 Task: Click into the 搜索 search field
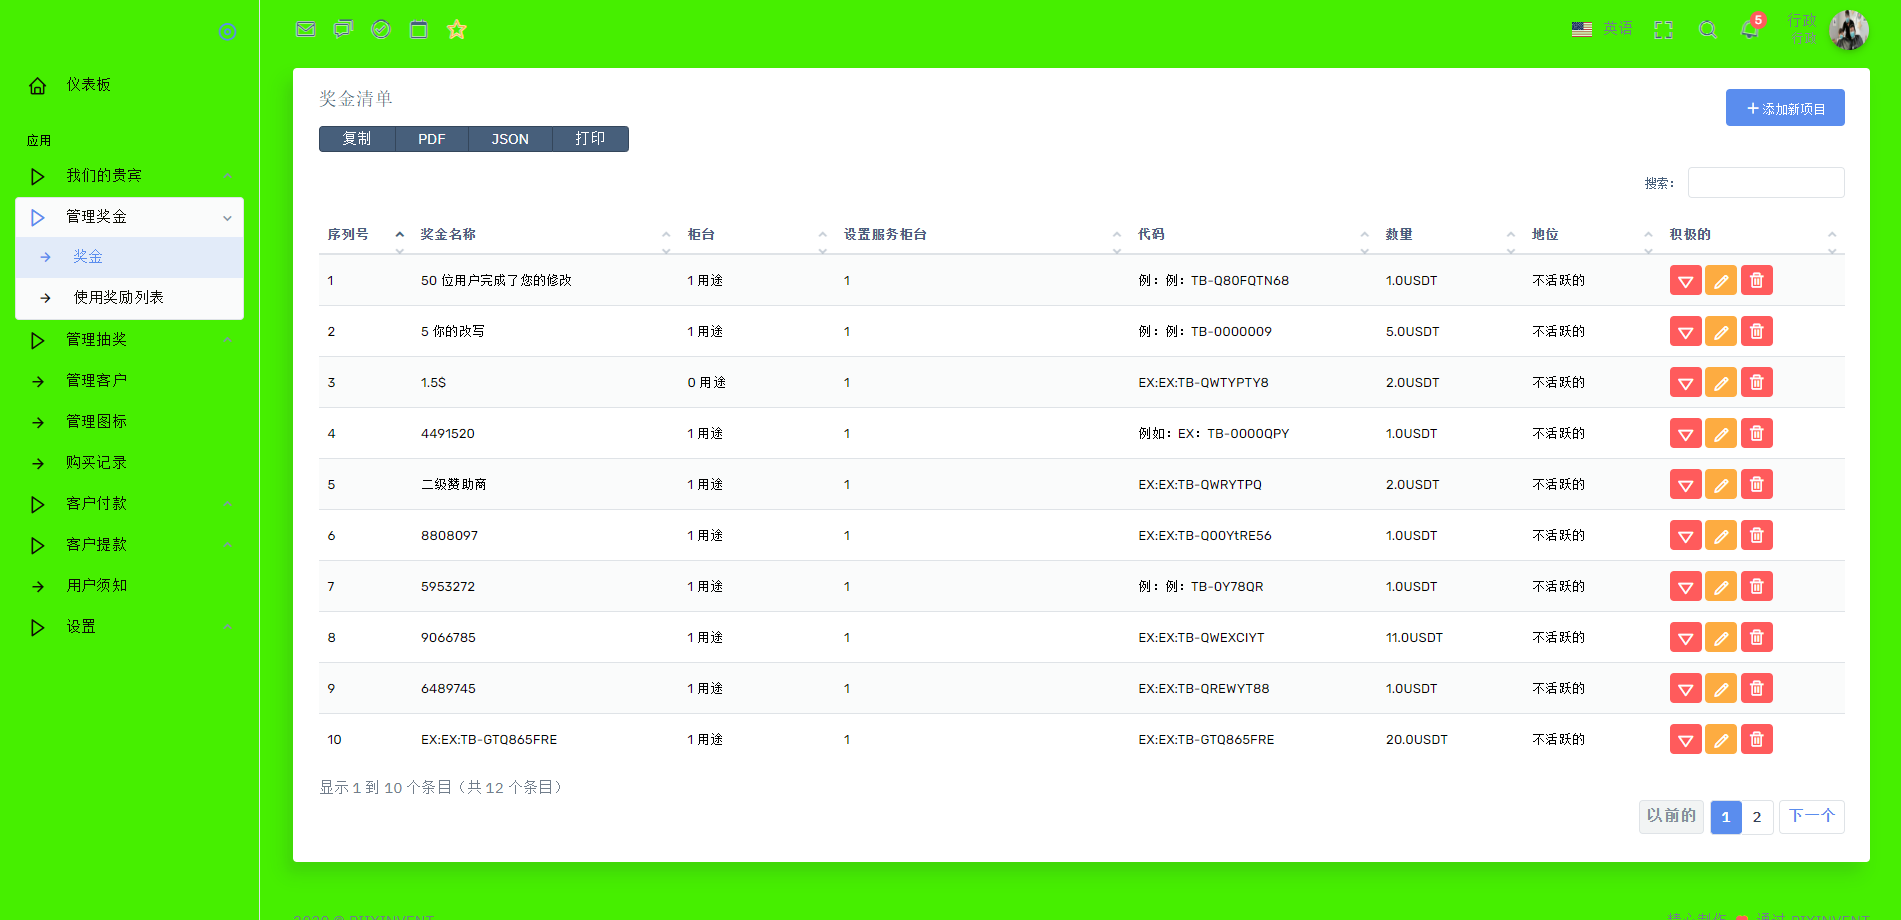tap(1765, 183)
